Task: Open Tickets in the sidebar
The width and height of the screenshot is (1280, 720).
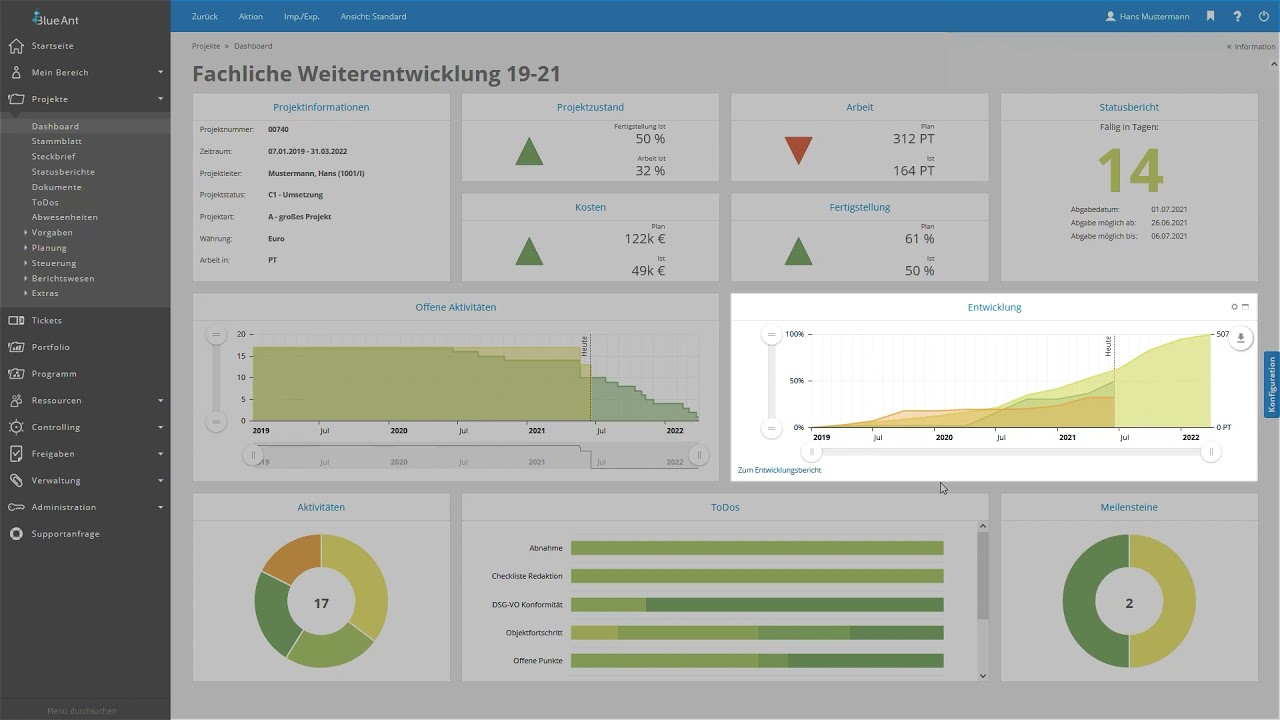Action: [46, 320]
